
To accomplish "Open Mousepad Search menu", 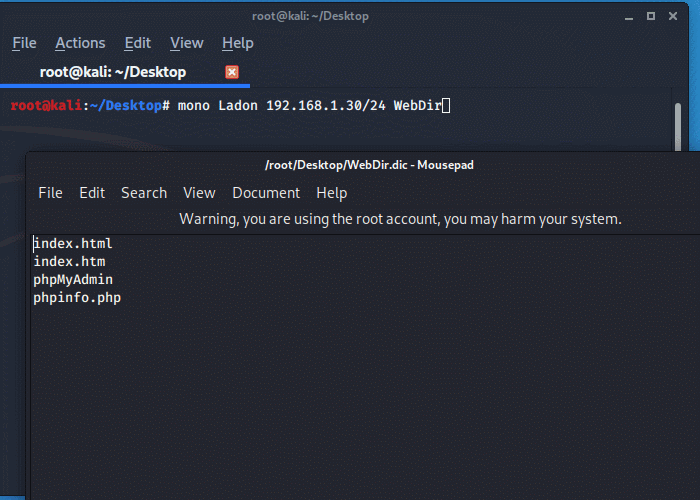I will coord(144,193).
